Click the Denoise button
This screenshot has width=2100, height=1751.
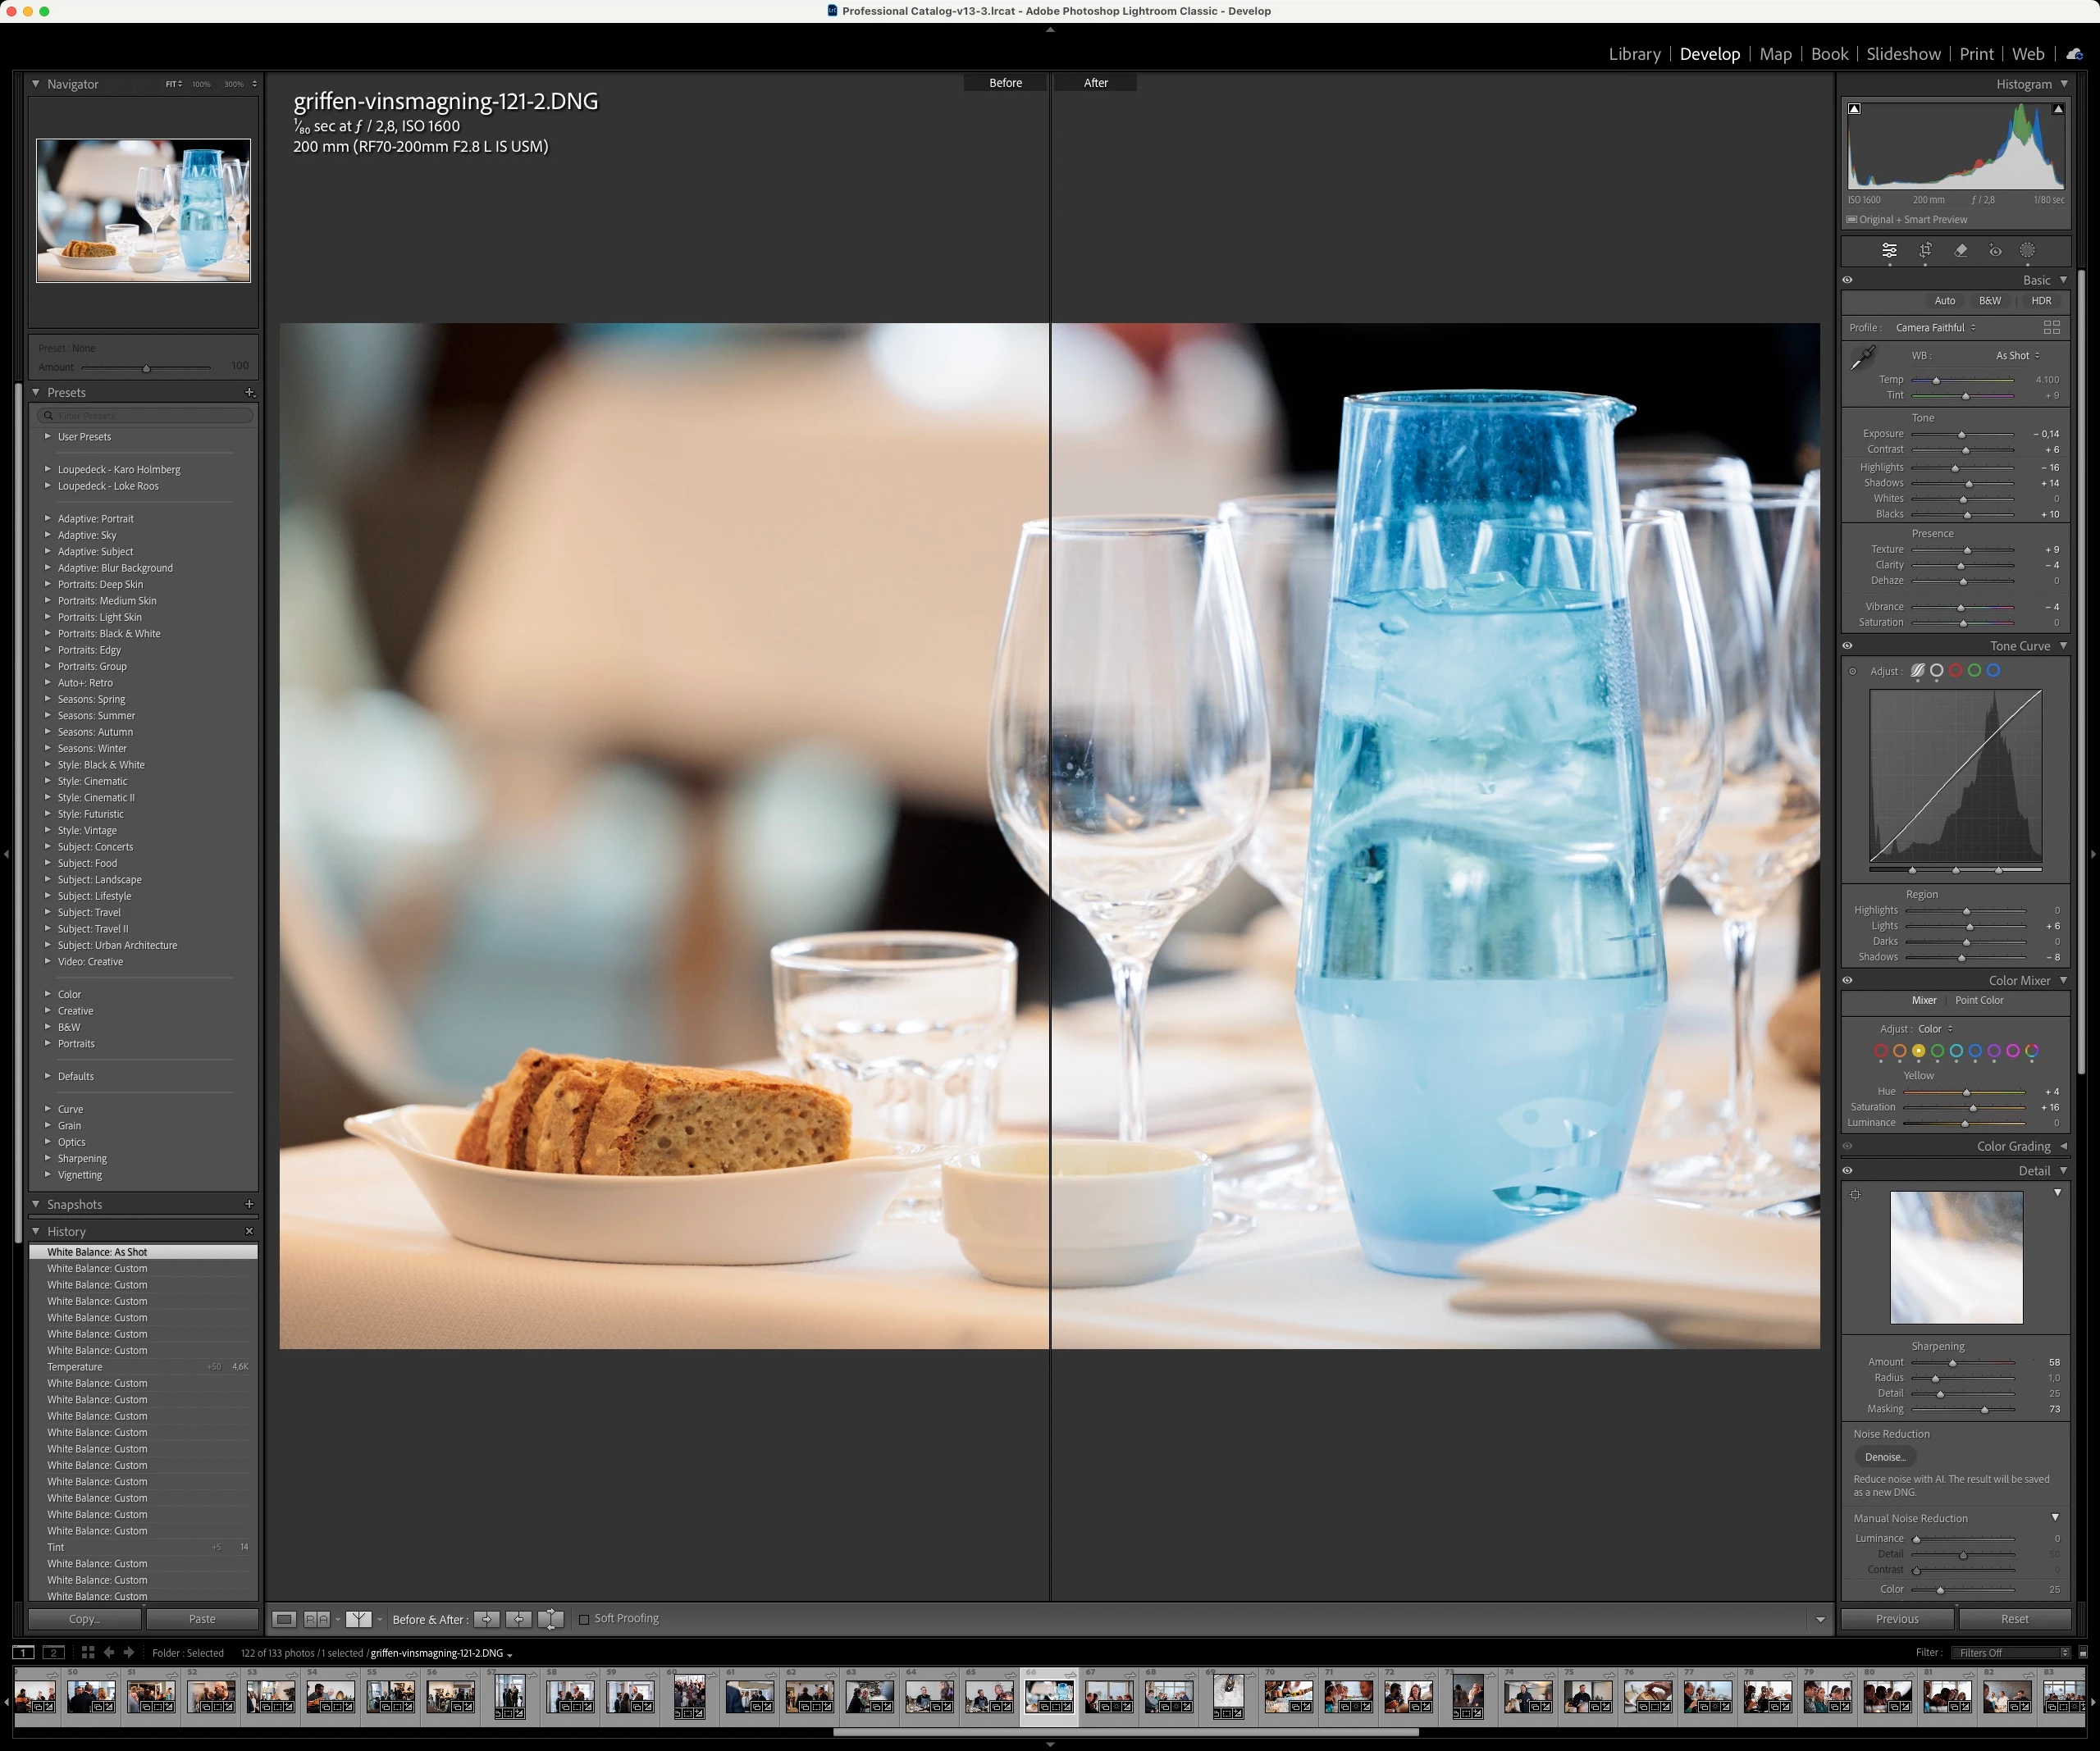(x=1885, y=1457)
